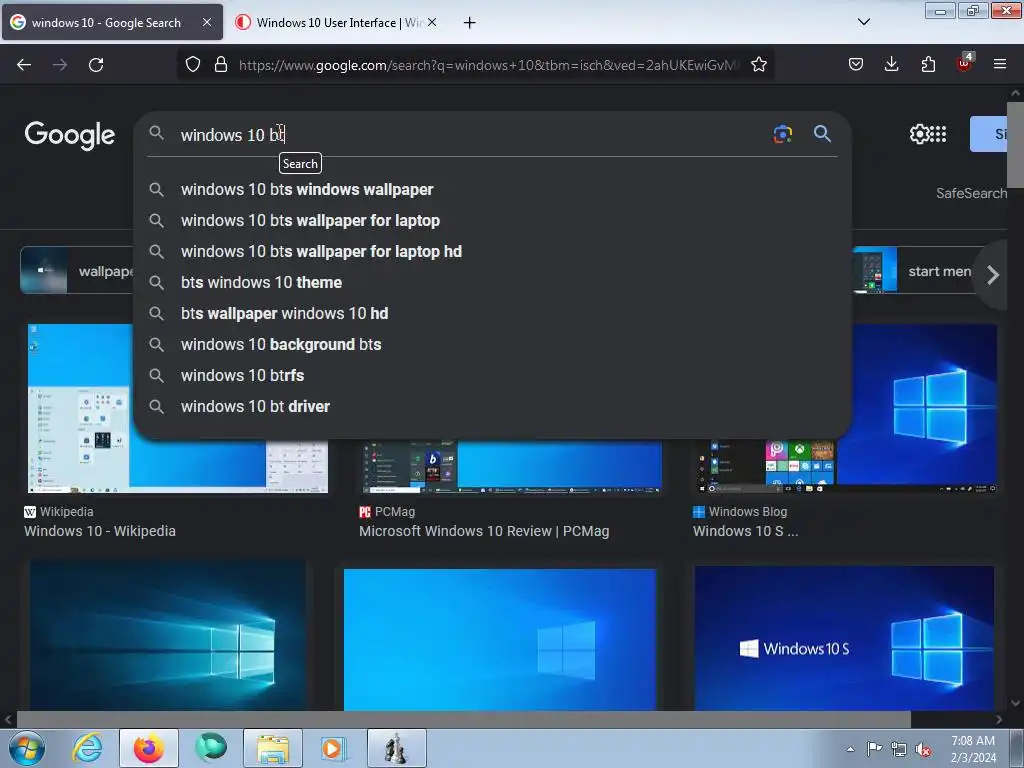Close the 'Windows 10 User Interface' tab
The image size is (1024, 768).
click(x=432, y=22)
